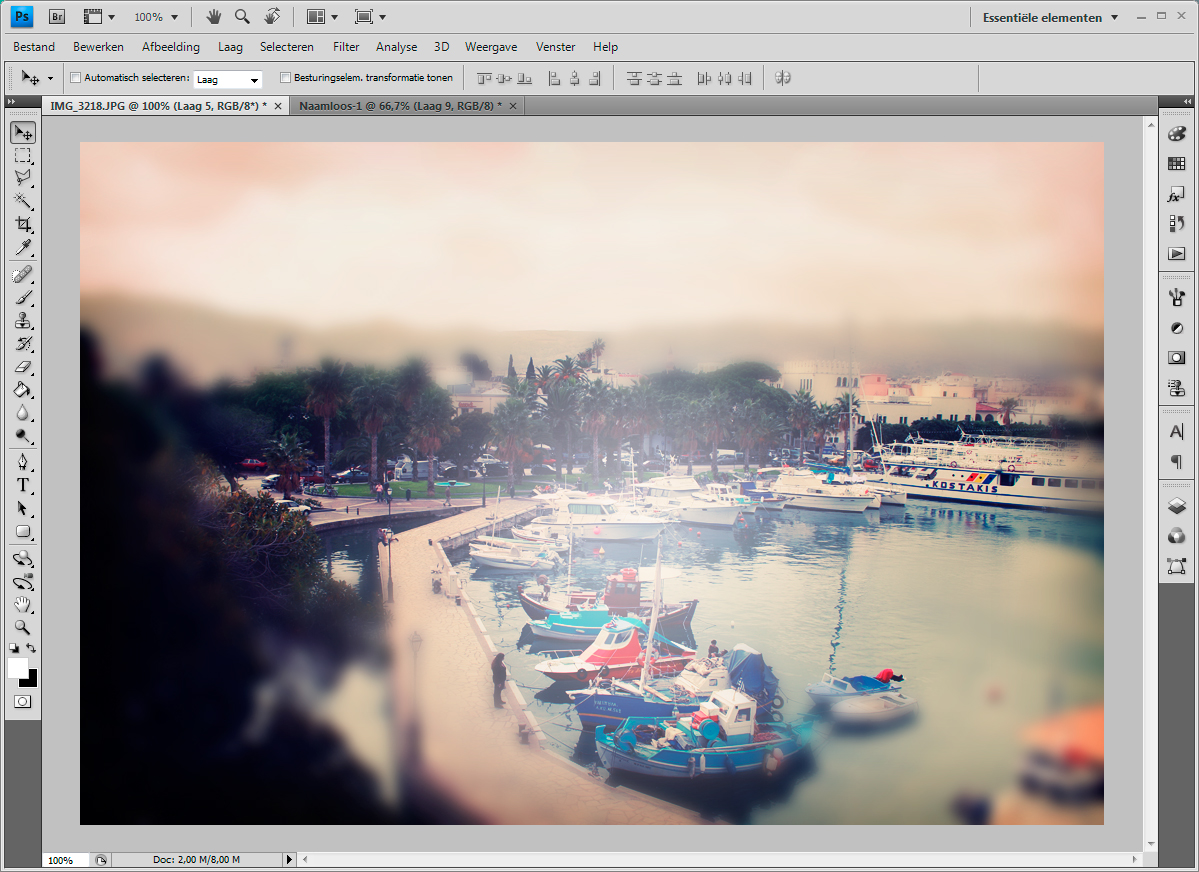
Task: Open the Swatches panel icon
Action: pos(1177,164)
